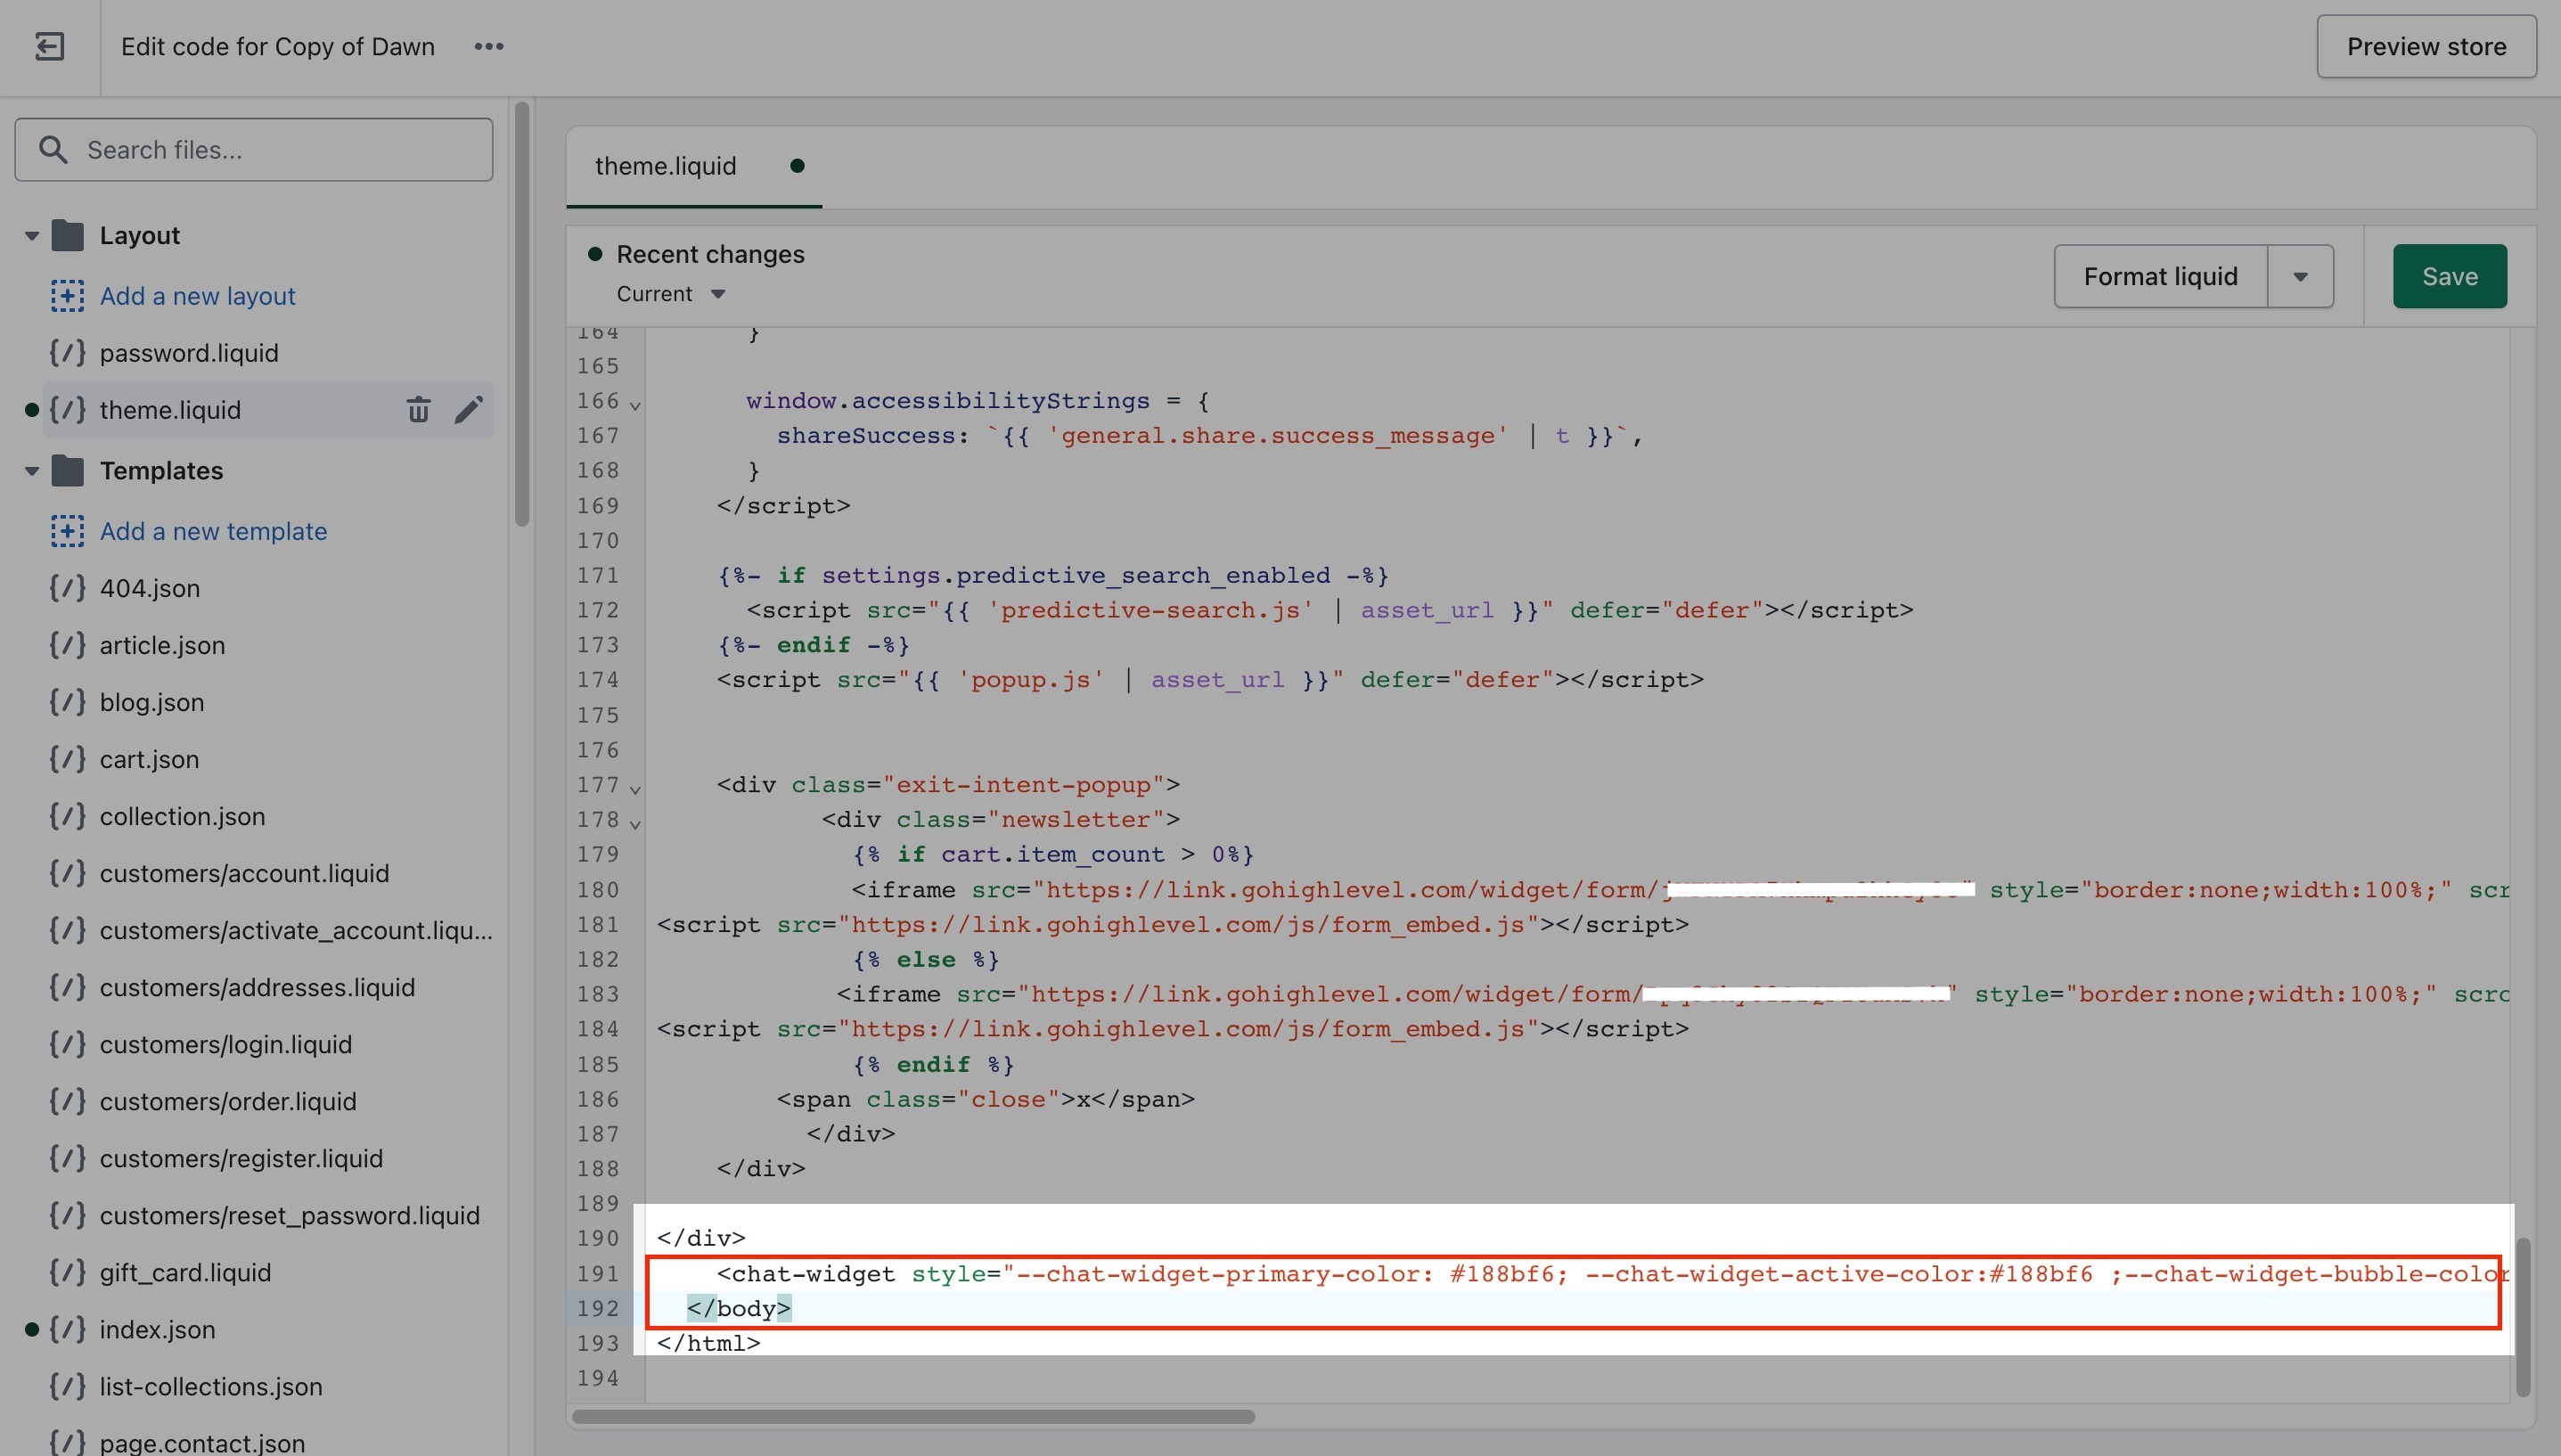The height and width of the screenshot is (1456, 2561).
Task: Open the three-dot more actions menu
Action: 488,47
